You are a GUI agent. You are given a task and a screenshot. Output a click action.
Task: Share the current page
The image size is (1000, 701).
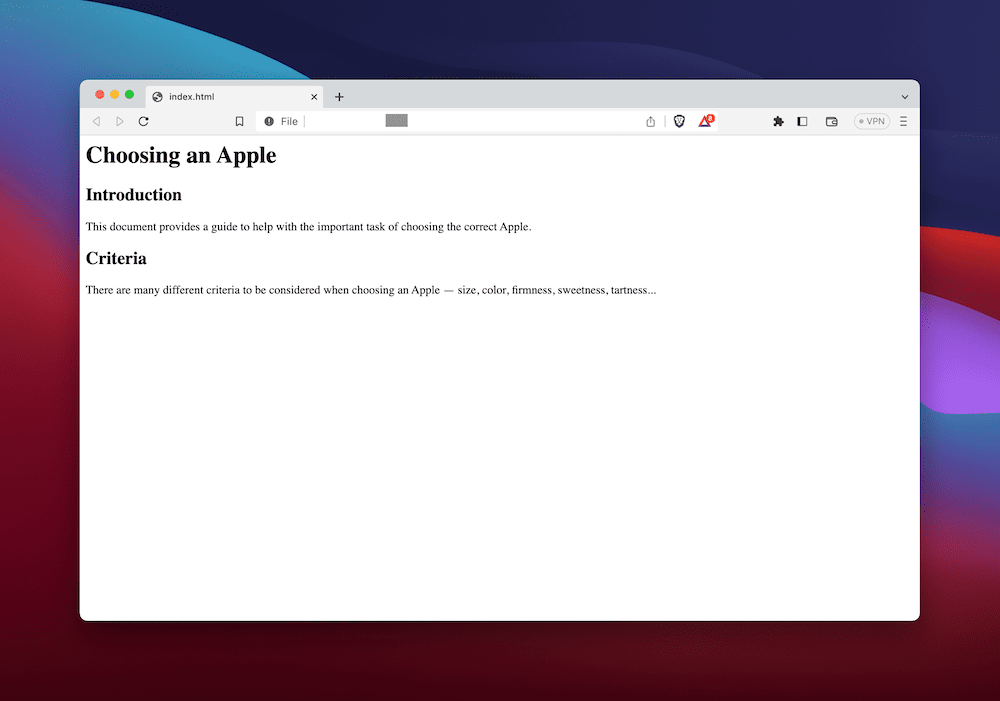[650, 121]
